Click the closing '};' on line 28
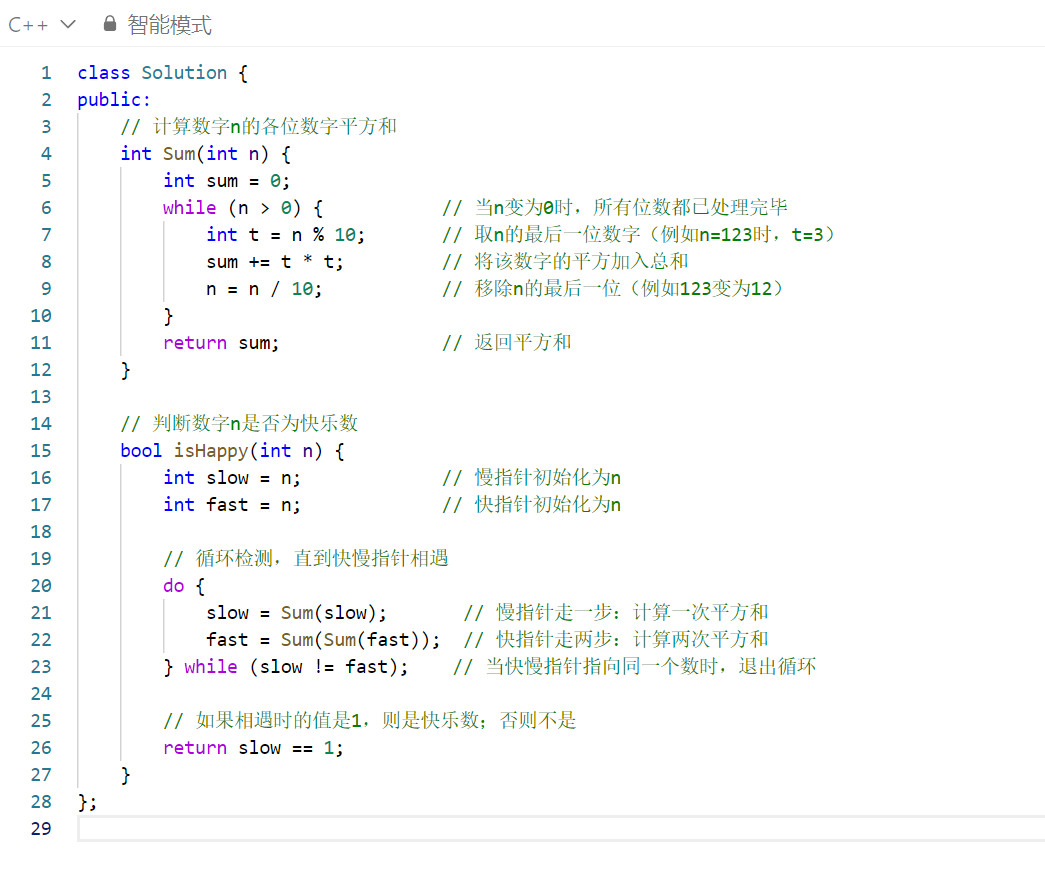 click(87, 802)
